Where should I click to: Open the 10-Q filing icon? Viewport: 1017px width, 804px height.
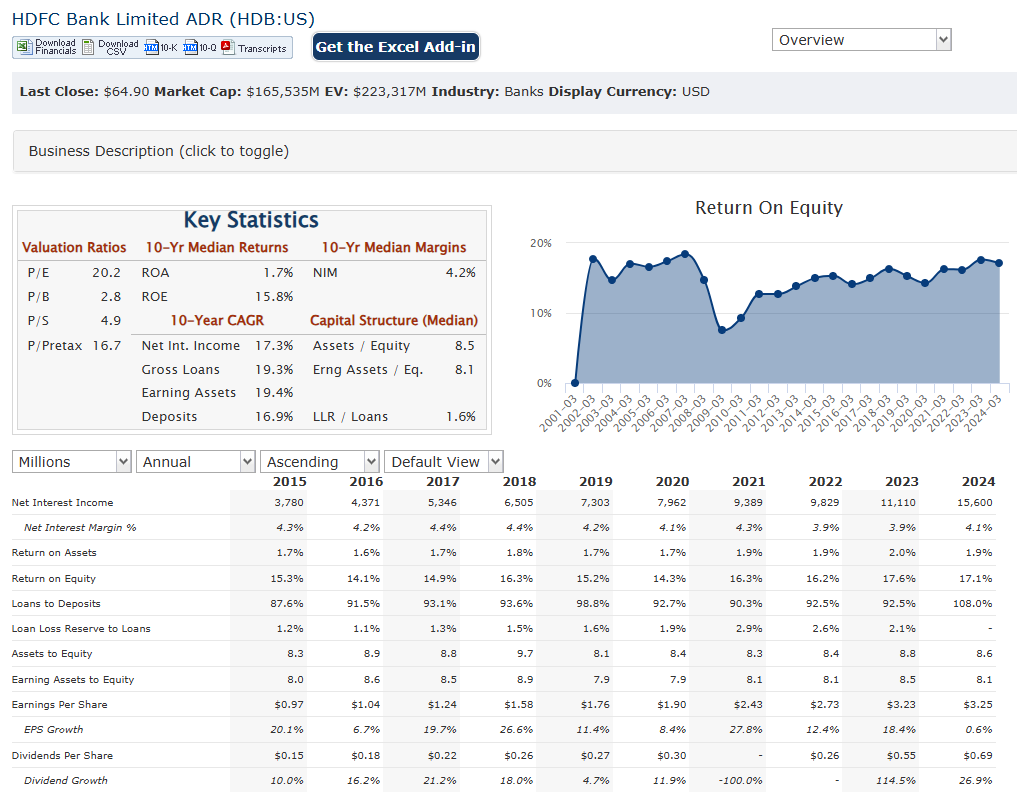190,47
